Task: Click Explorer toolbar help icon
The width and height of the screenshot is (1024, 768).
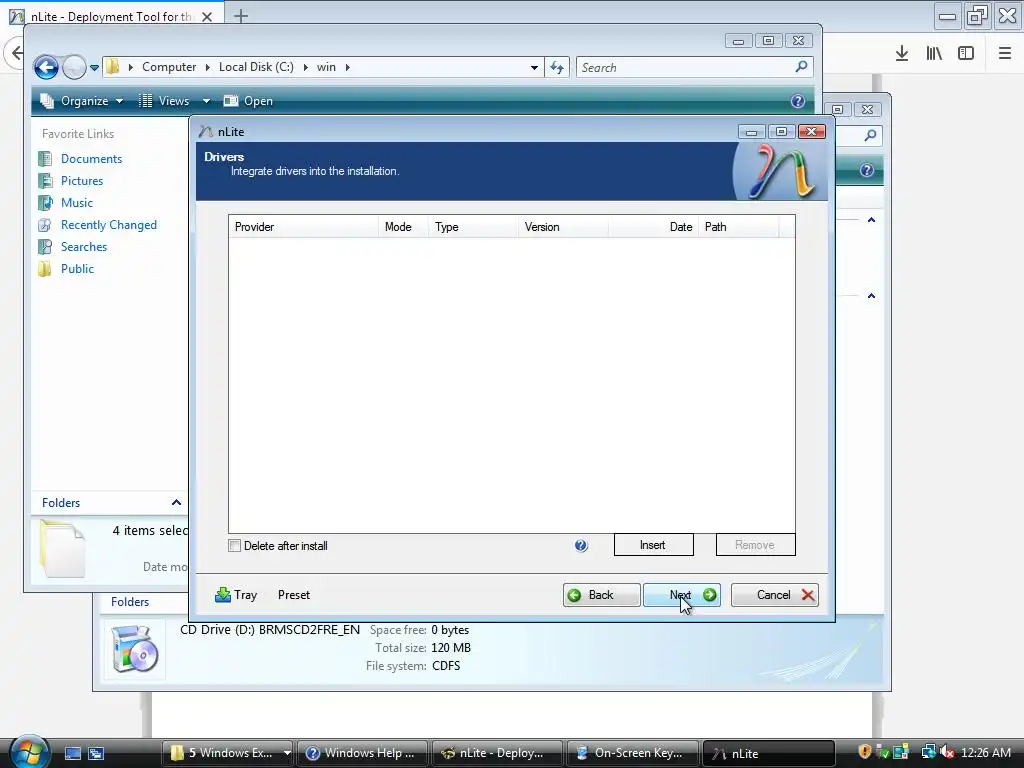Action: (797, 101)
